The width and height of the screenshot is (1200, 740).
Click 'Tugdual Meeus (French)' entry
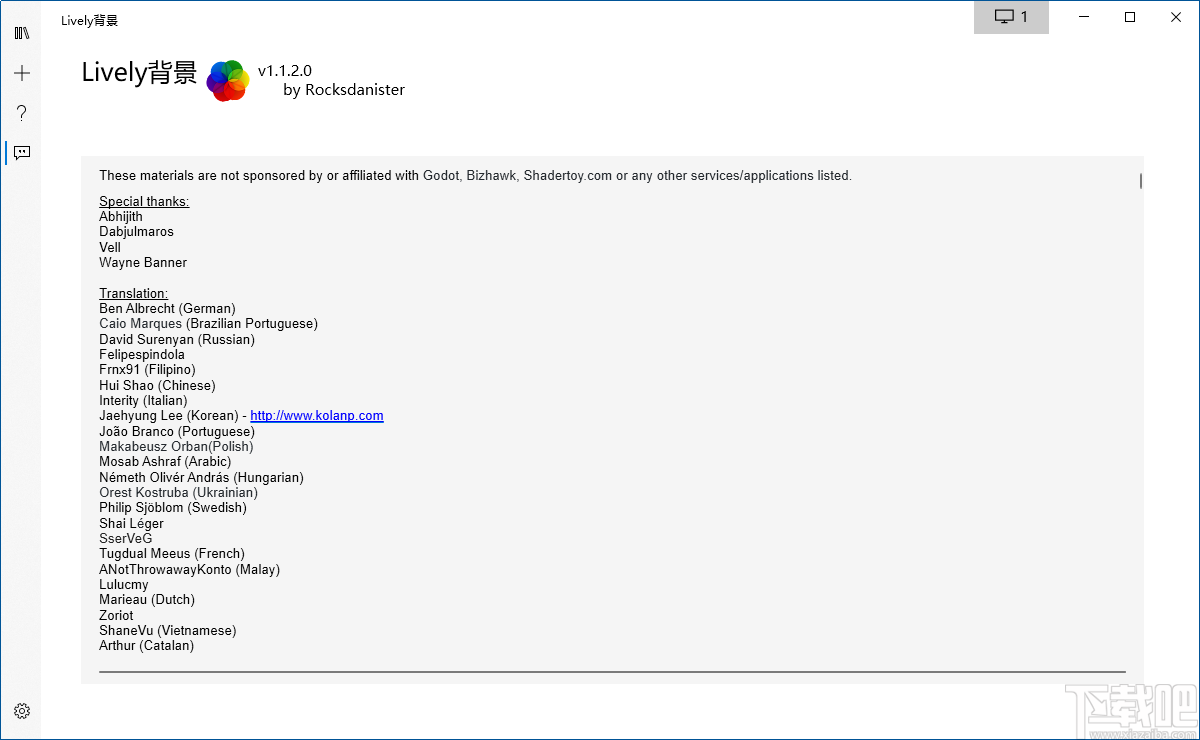[x=172, y=553]
